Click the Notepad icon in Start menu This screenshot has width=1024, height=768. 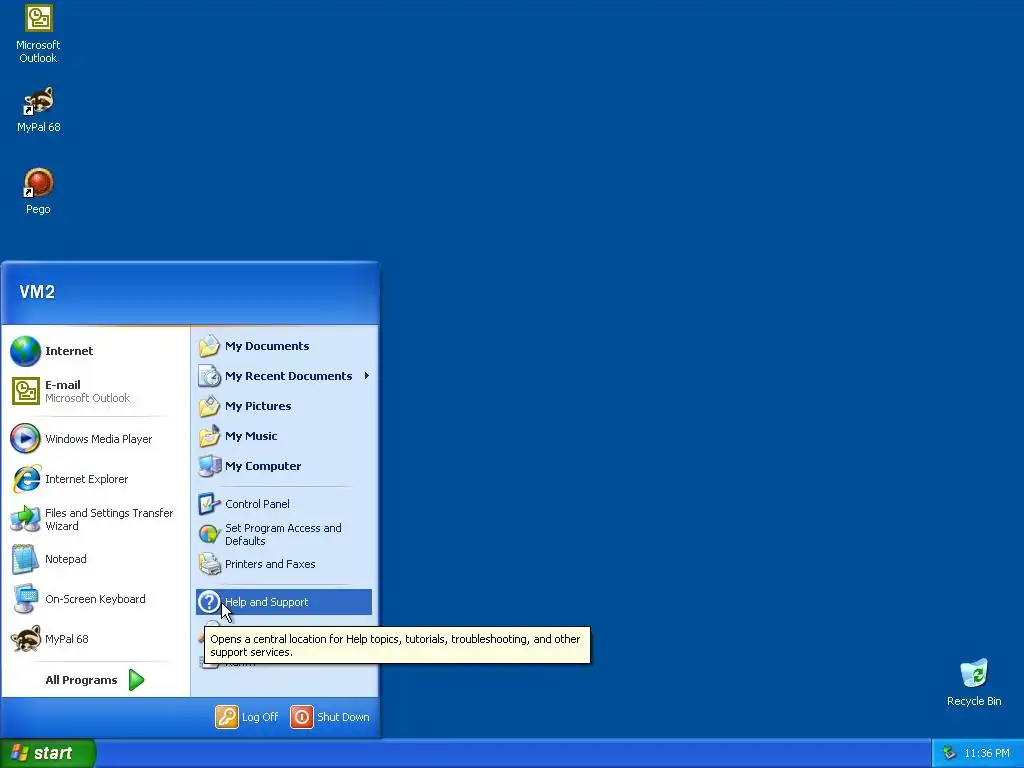[x=25, y=559]
